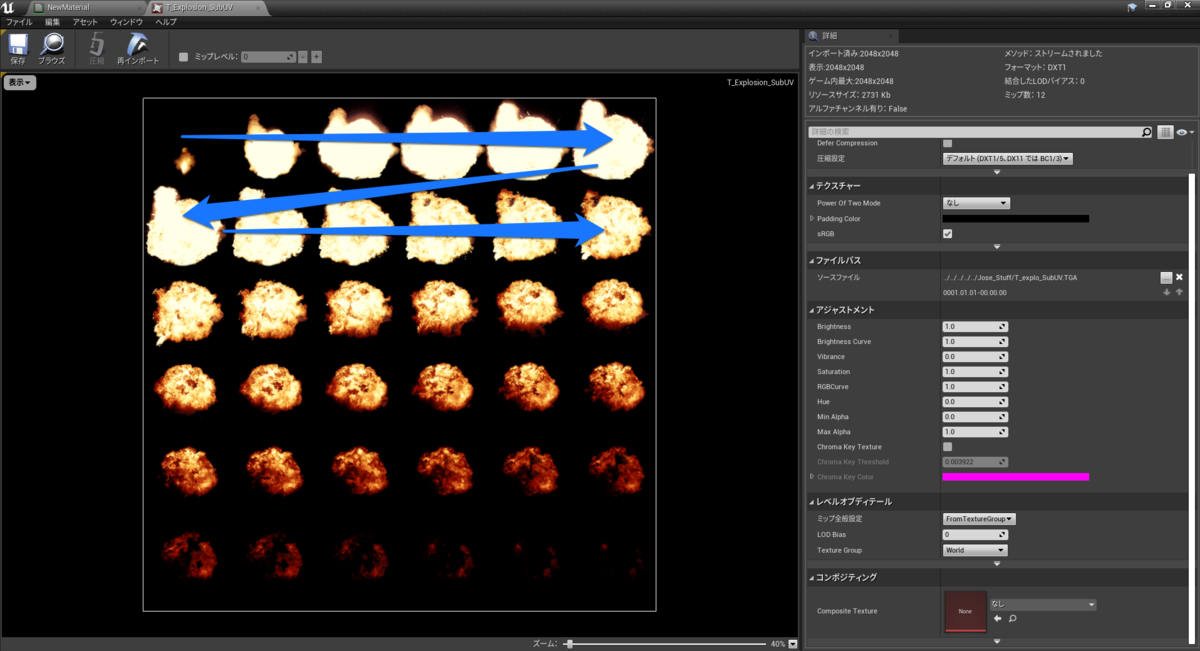This screenshot has height=651, width=1200.
Task: Open the eye view options in 詳細
Action: [1185, 132]
